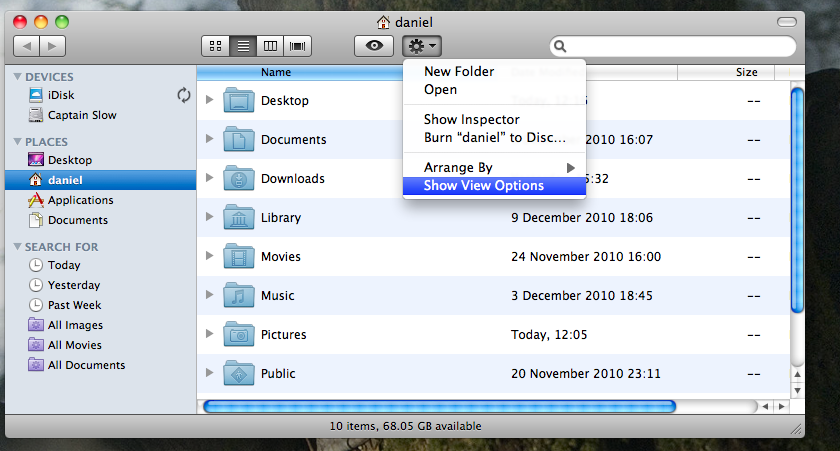The height and width of the screenshot is (451, 840).
Task: Expand the Movies folder row
Action: [x=209, y=256]
